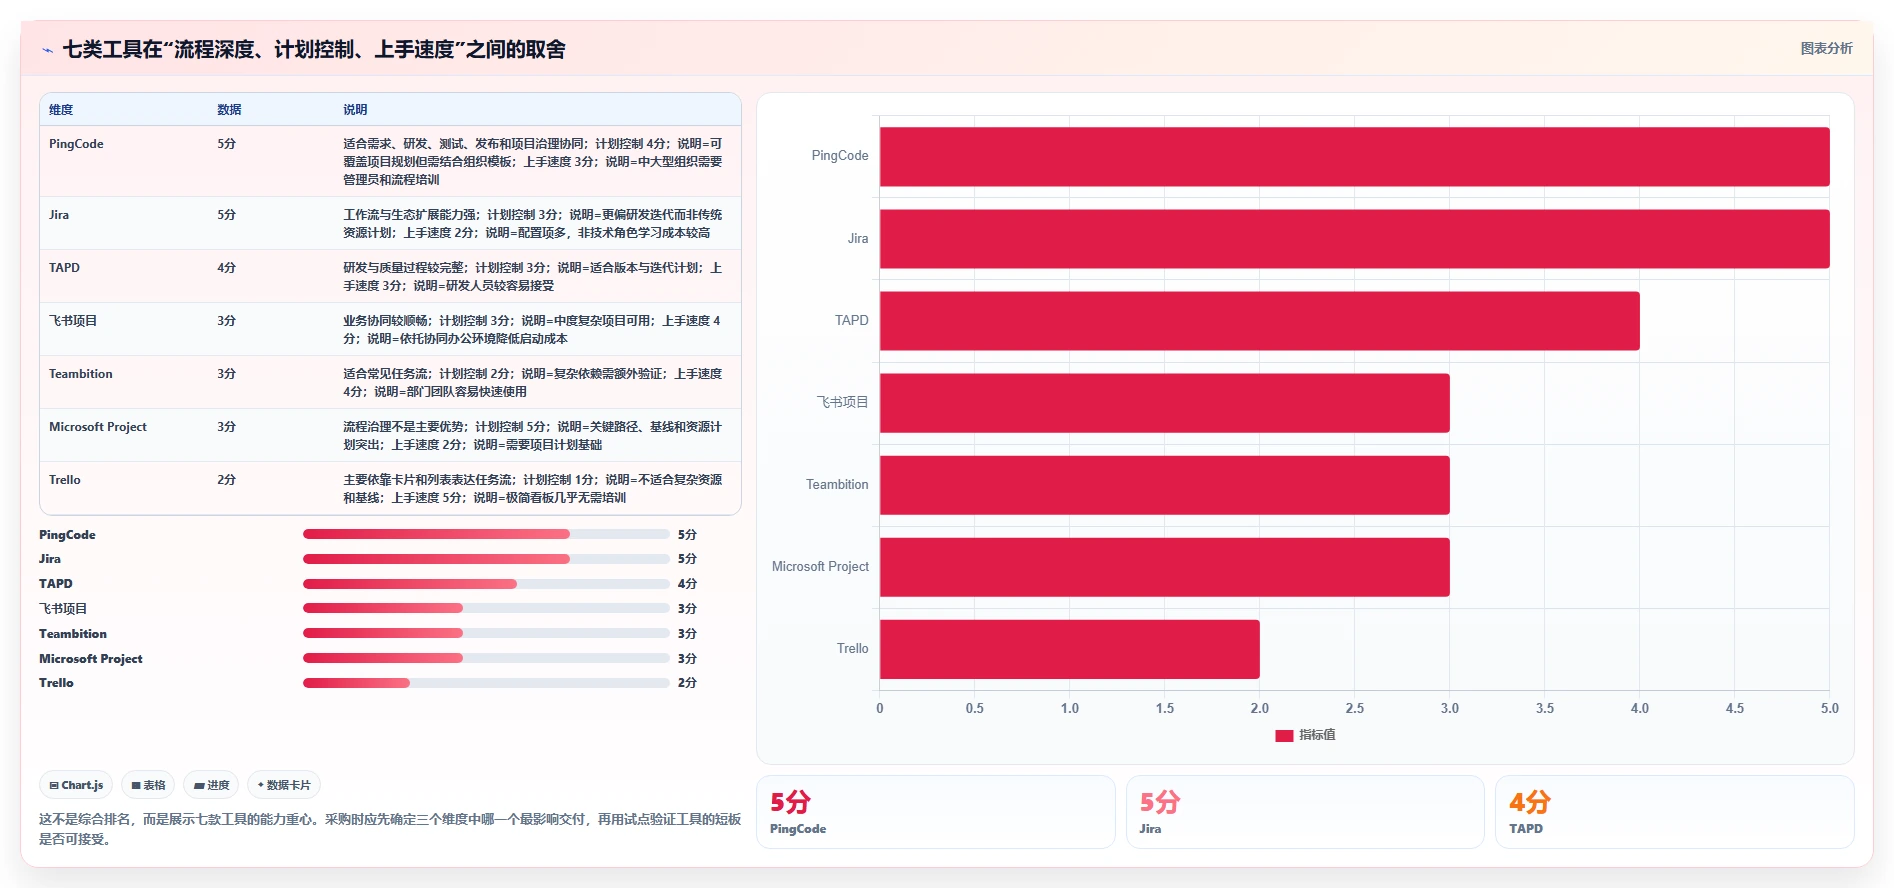Click the PingCode label in progress list

coord(67,535)
